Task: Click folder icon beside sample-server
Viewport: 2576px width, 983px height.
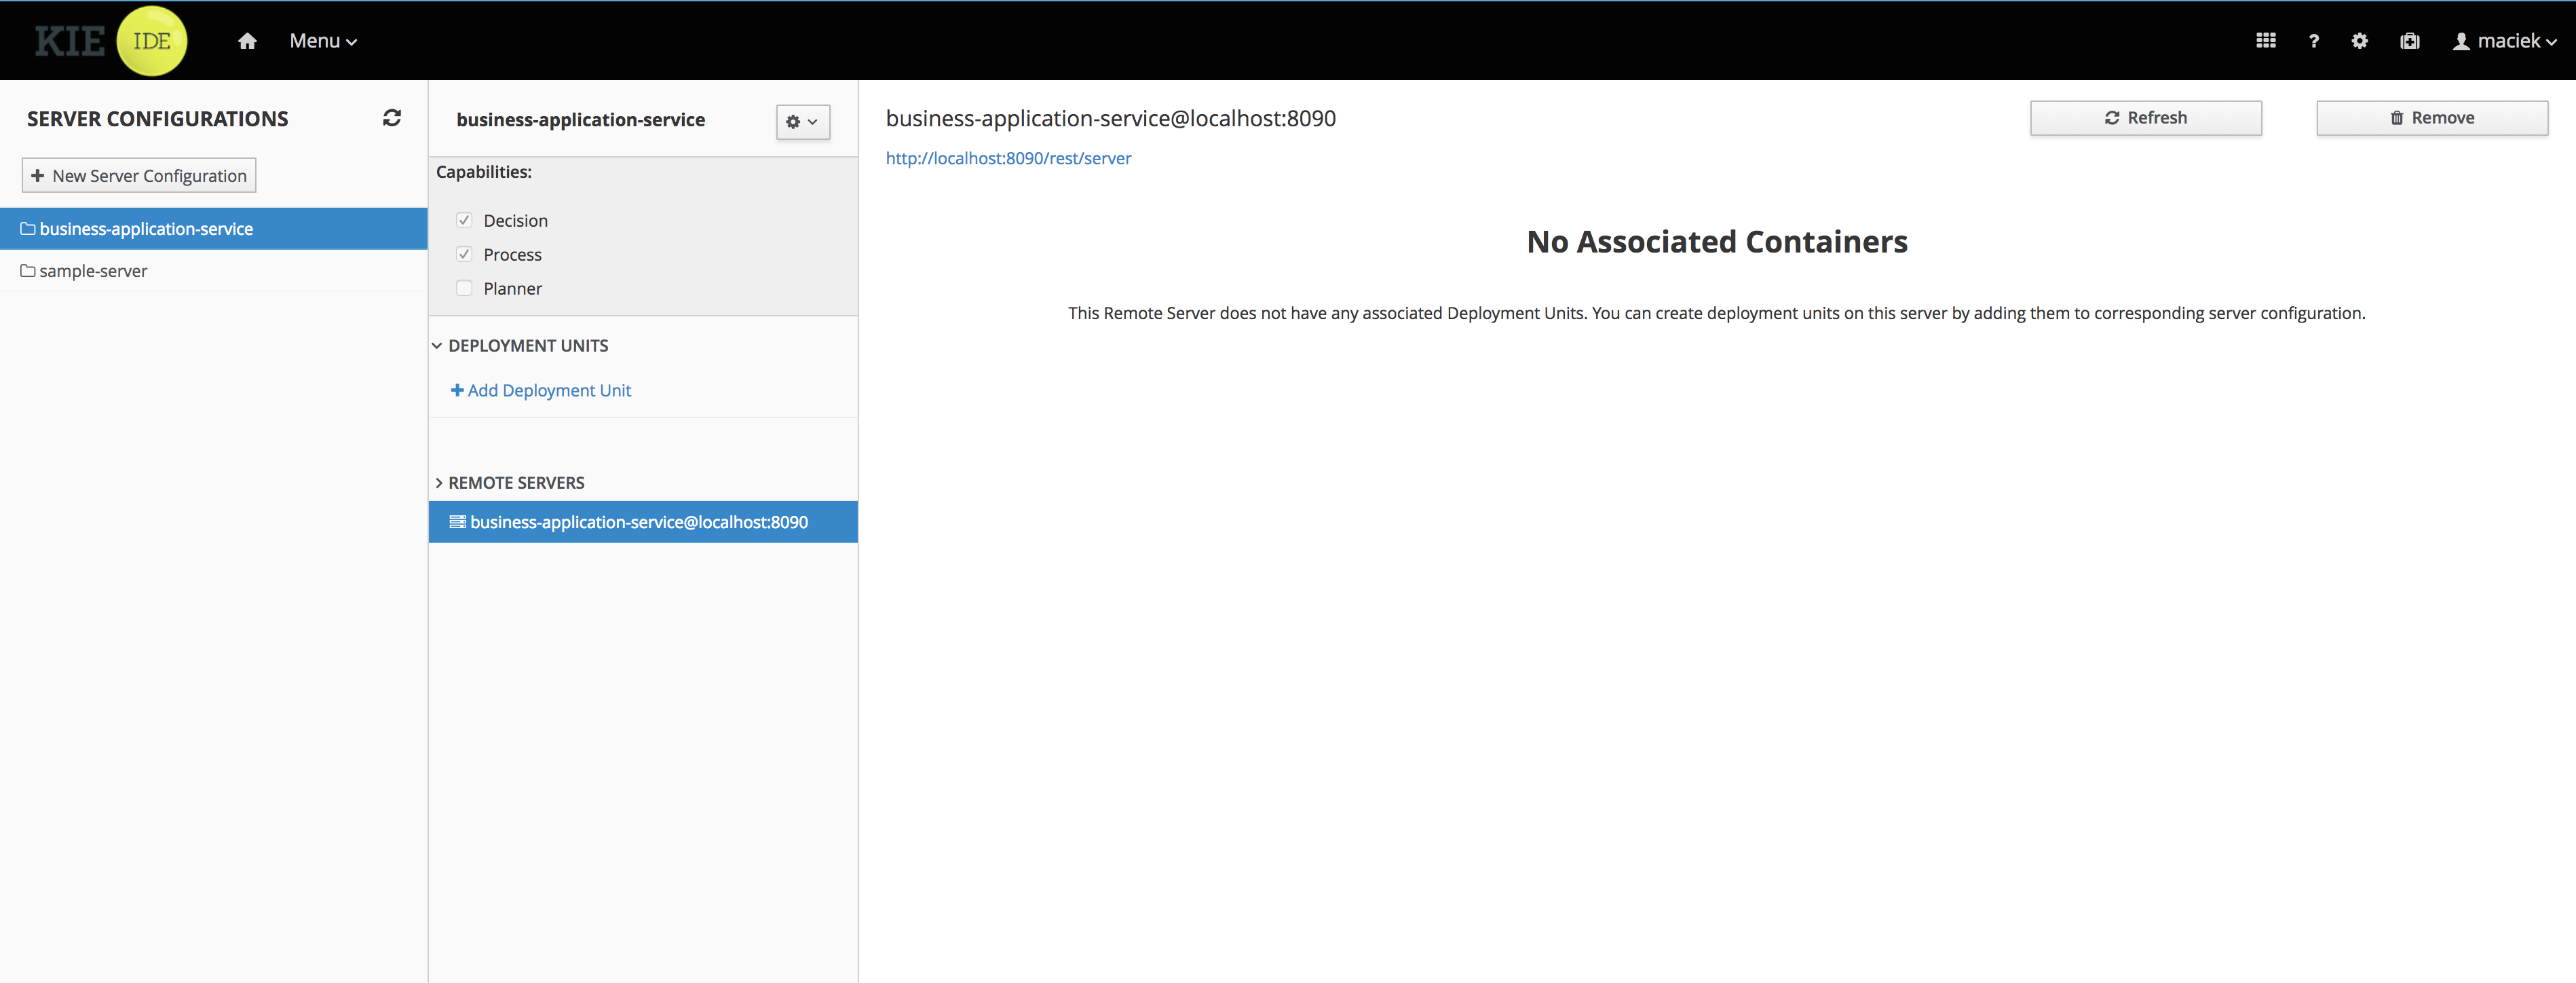Action: pyautogui.click(x=28, y=271)
